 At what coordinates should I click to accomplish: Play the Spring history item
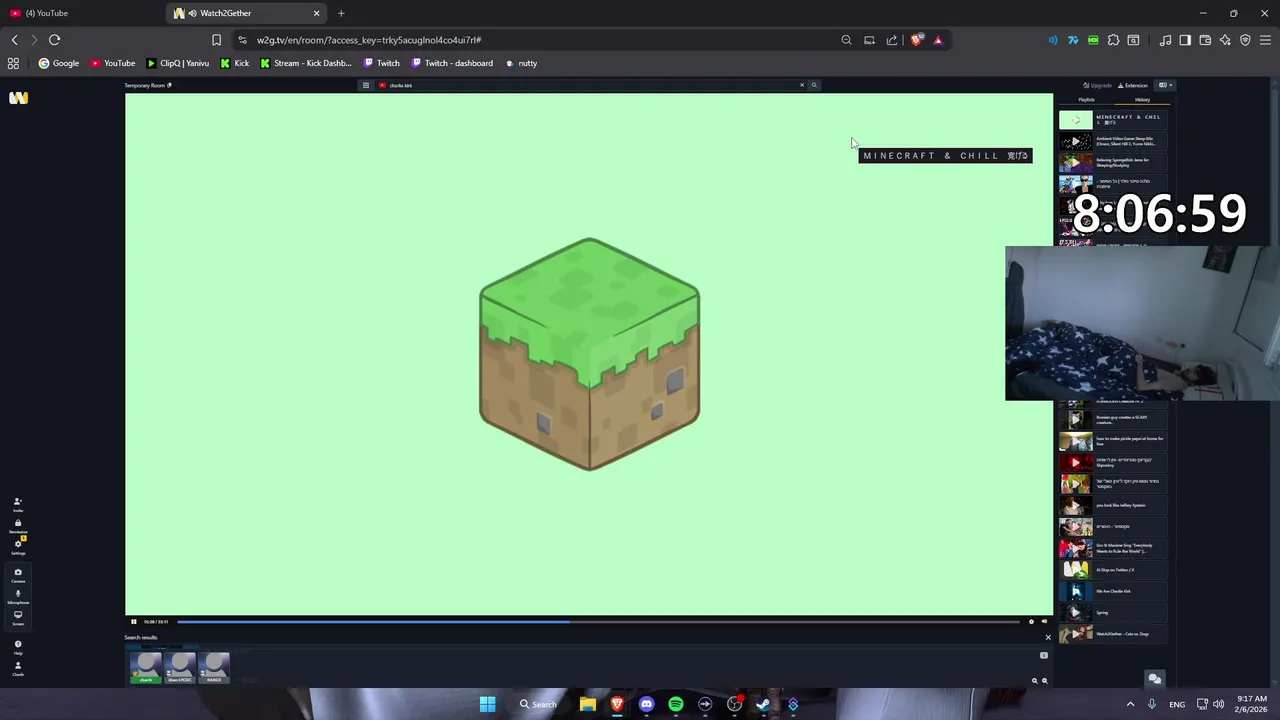coord(1113,612)
